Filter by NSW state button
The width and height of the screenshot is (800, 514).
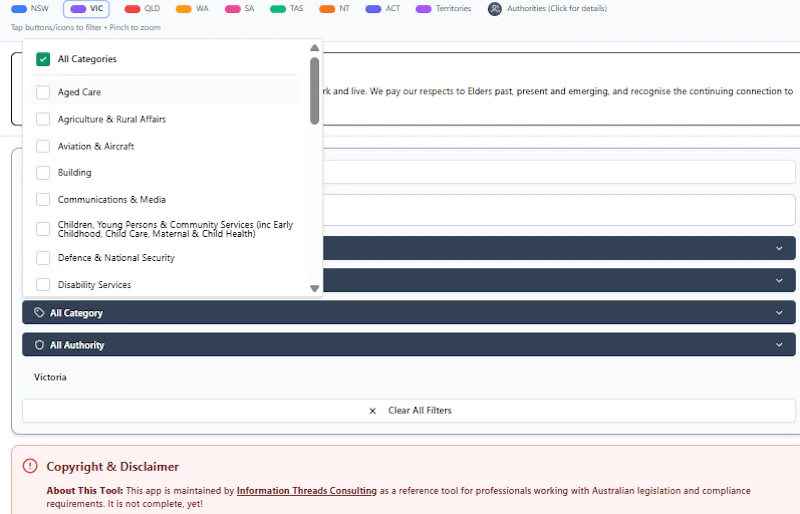(30, 9)
